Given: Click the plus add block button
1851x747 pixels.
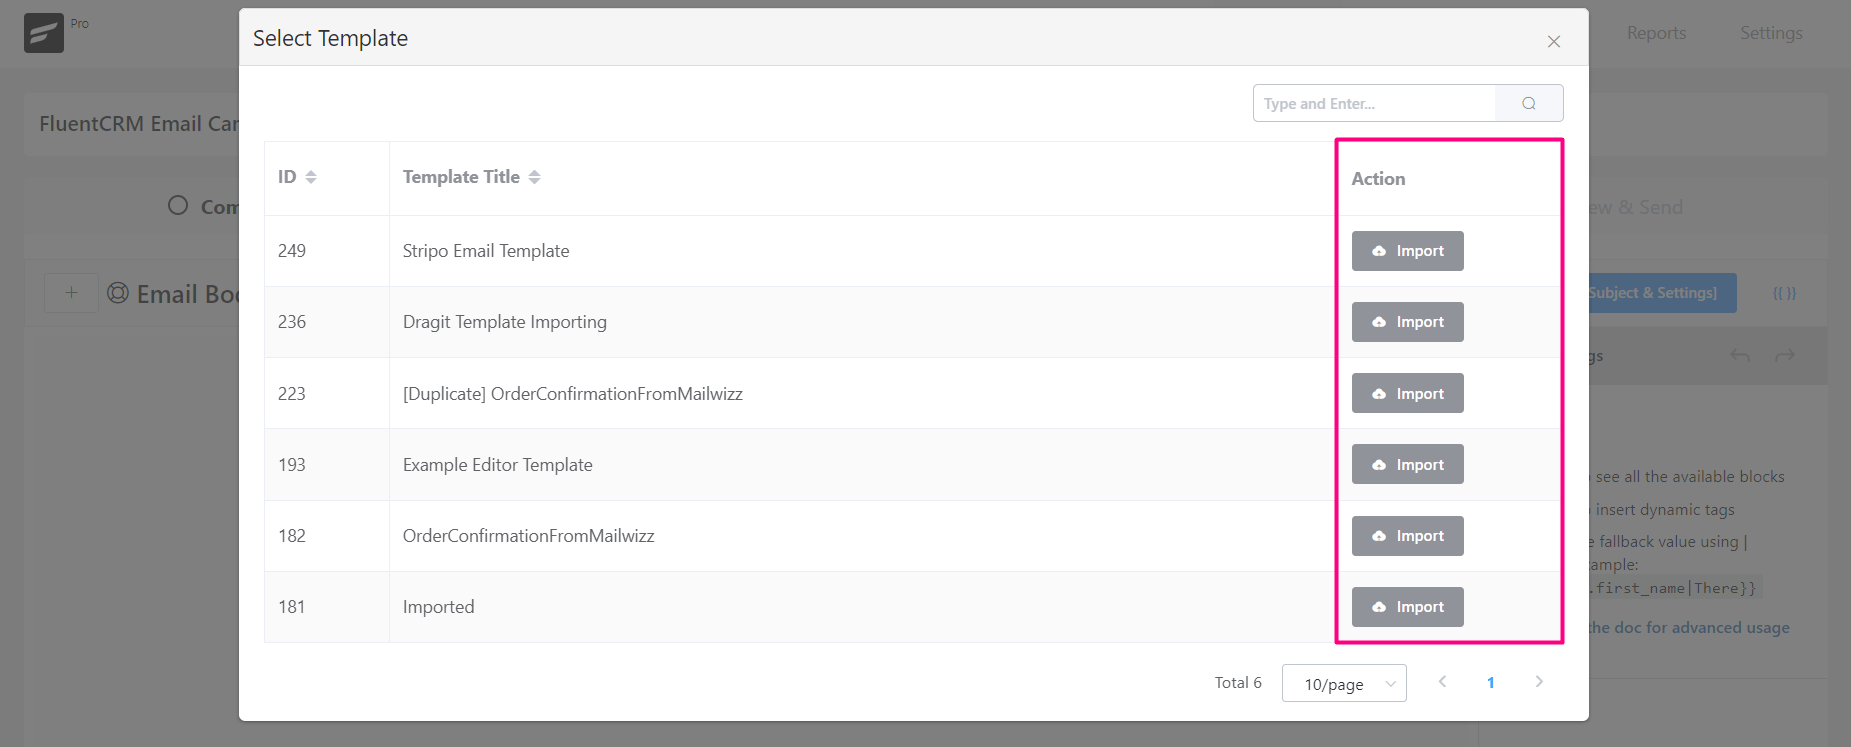Looking at the screenshot, I should 71,293.
